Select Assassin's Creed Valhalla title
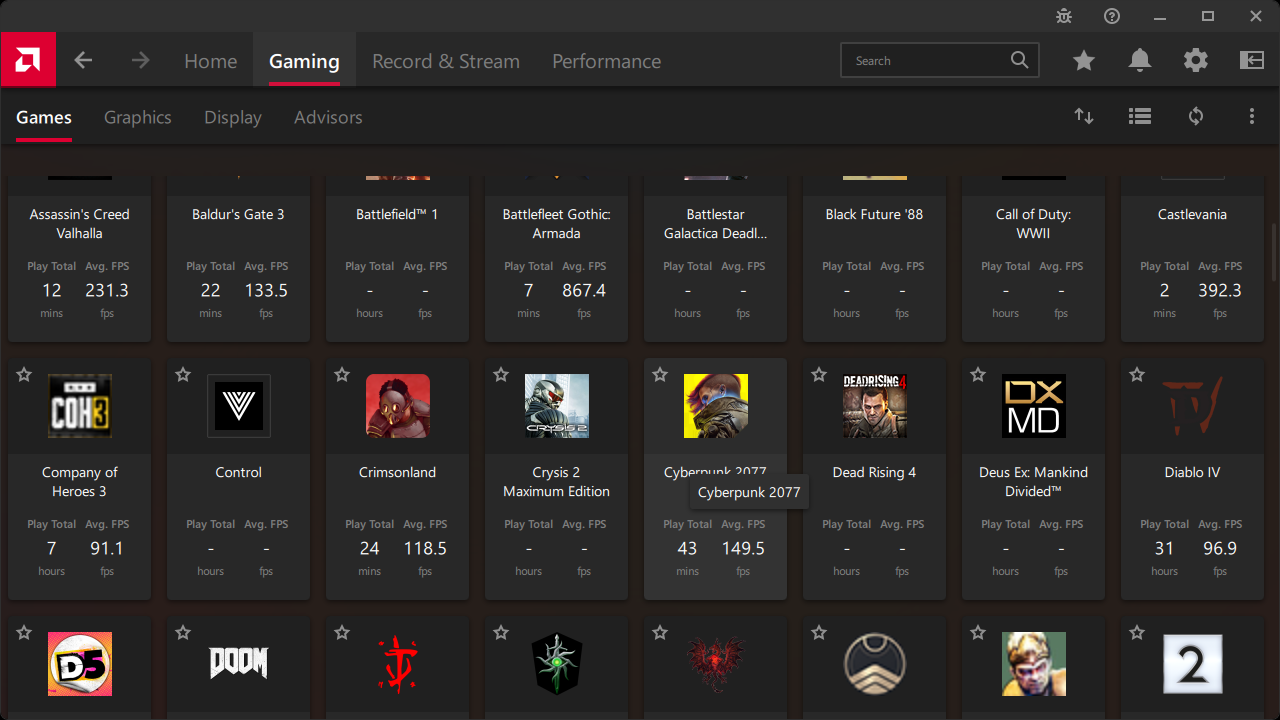The height and width of the screenshot is (720, 1280). (x=80, y=224)
